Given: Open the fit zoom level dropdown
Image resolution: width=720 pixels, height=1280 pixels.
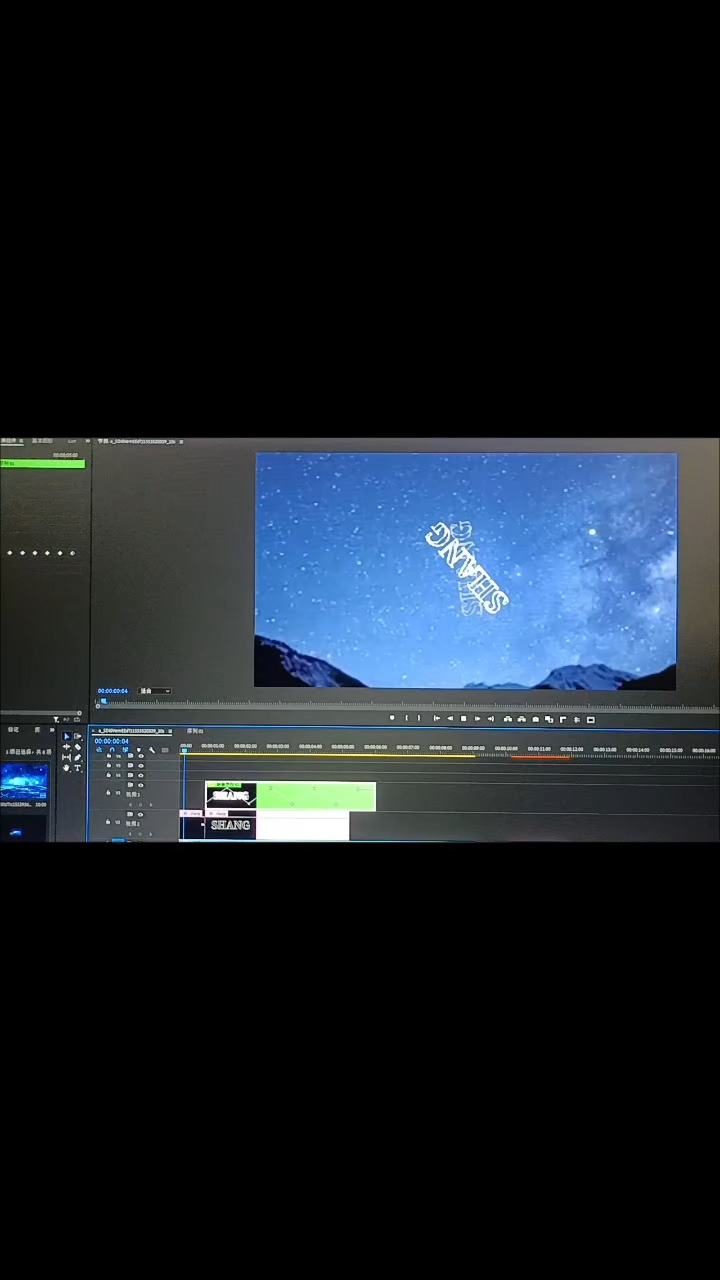Looking at the screenshot, I should pyautogui.click(x=155, y=691).
